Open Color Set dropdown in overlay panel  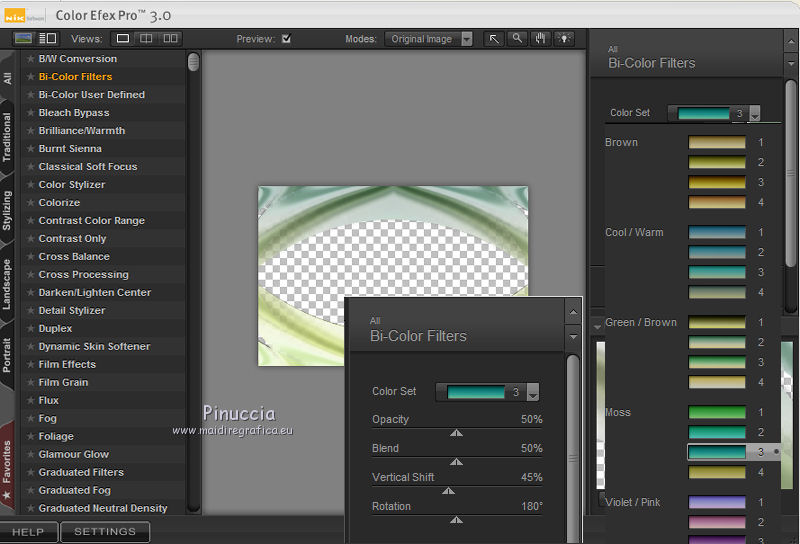[533, 392]
